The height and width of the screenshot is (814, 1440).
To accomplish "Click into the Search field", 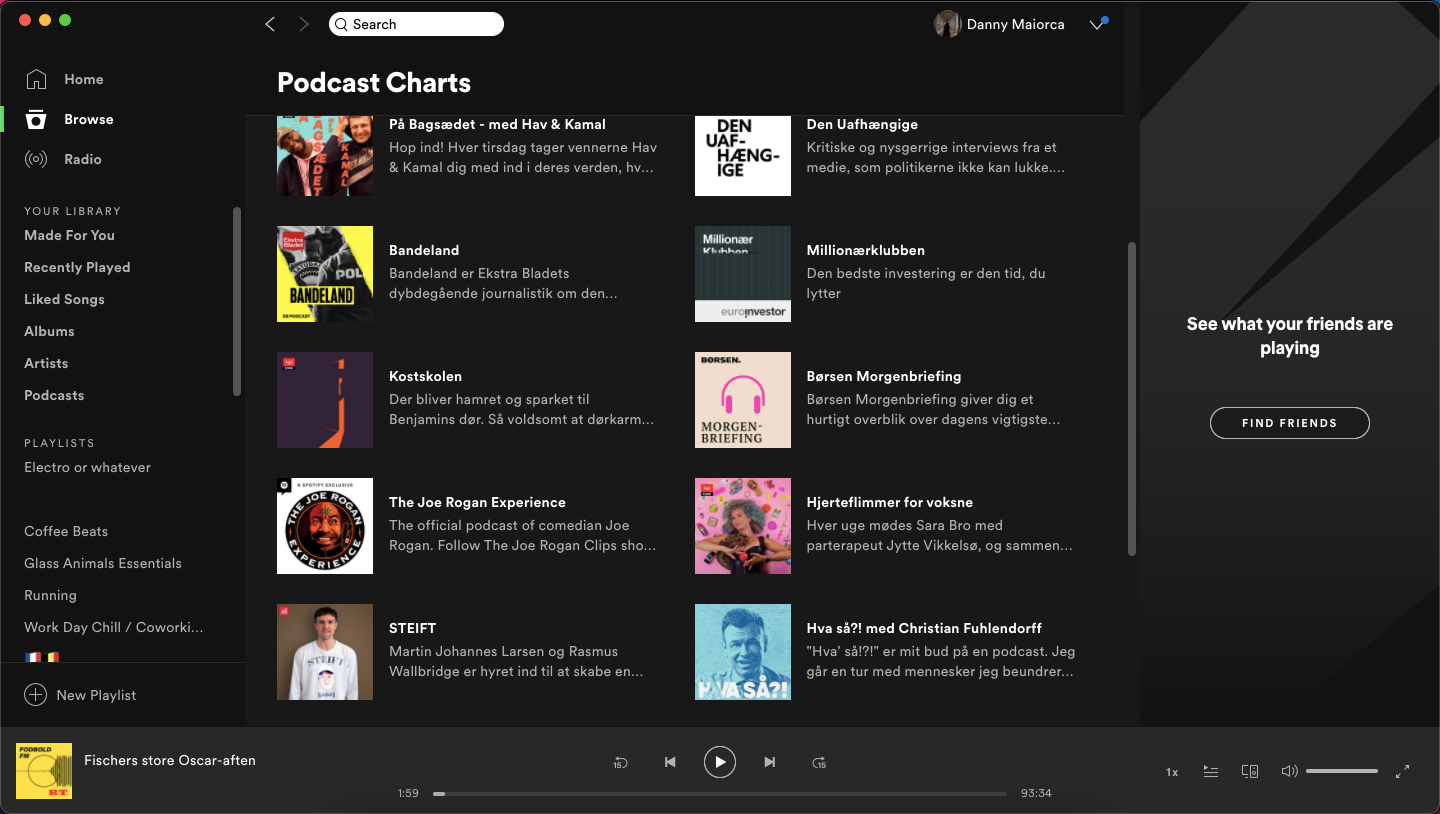I will tap(416, 24).
